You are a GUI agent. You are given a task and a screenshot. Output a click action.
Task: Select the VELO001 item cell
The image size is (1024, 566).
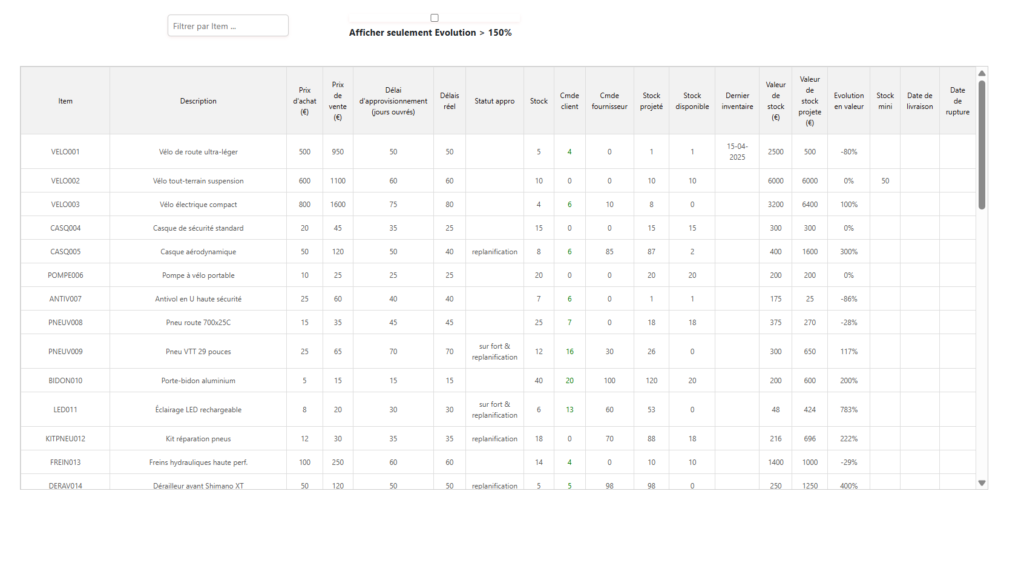(65, 152)
